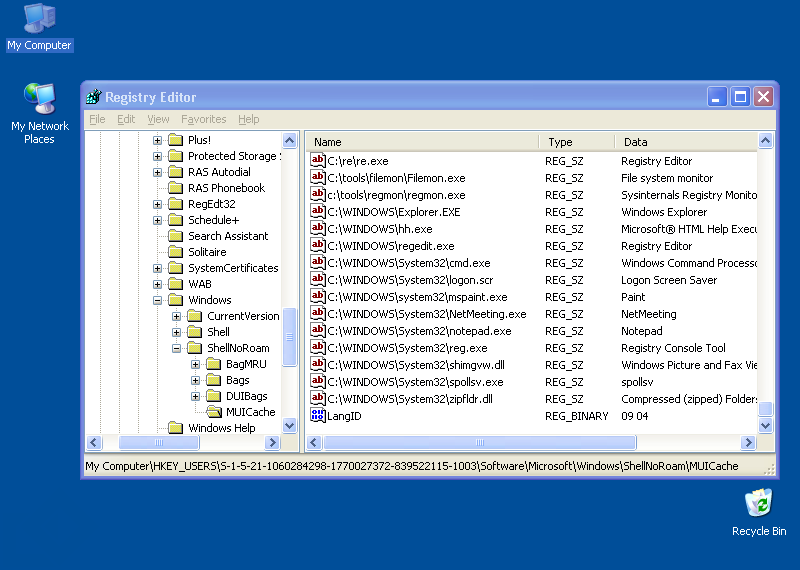Open the View menu
The width and height of the screenshot is (800, 570).
158,119
